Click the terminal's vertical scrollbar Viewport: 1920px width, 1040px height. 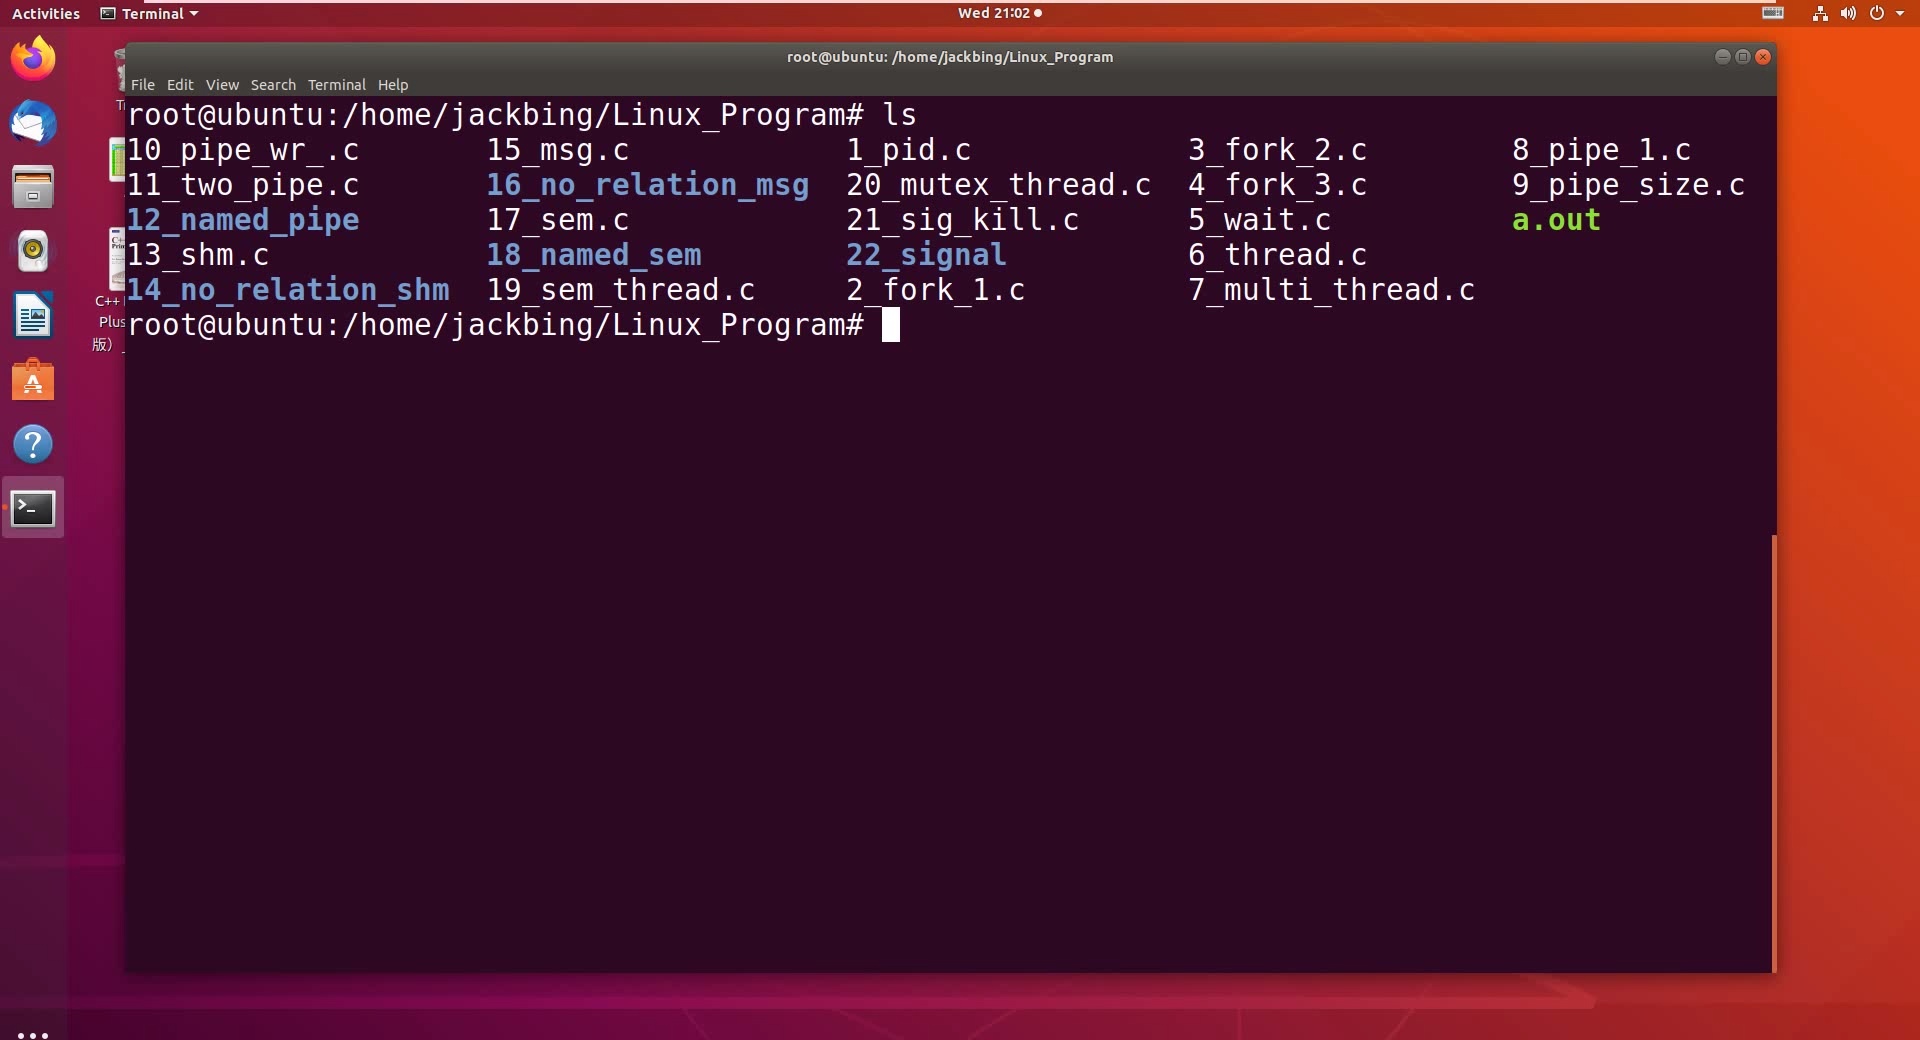coord(1773,750)
